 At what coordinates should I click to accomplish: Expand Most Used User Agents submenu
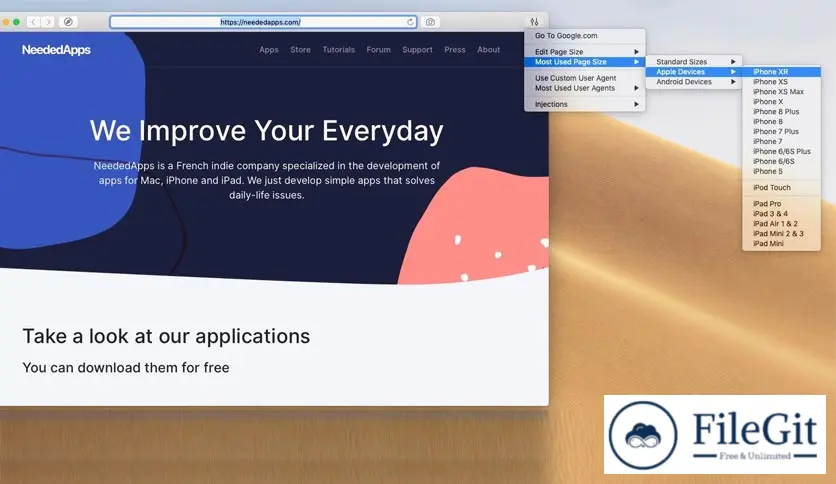(x=585, y=88)
